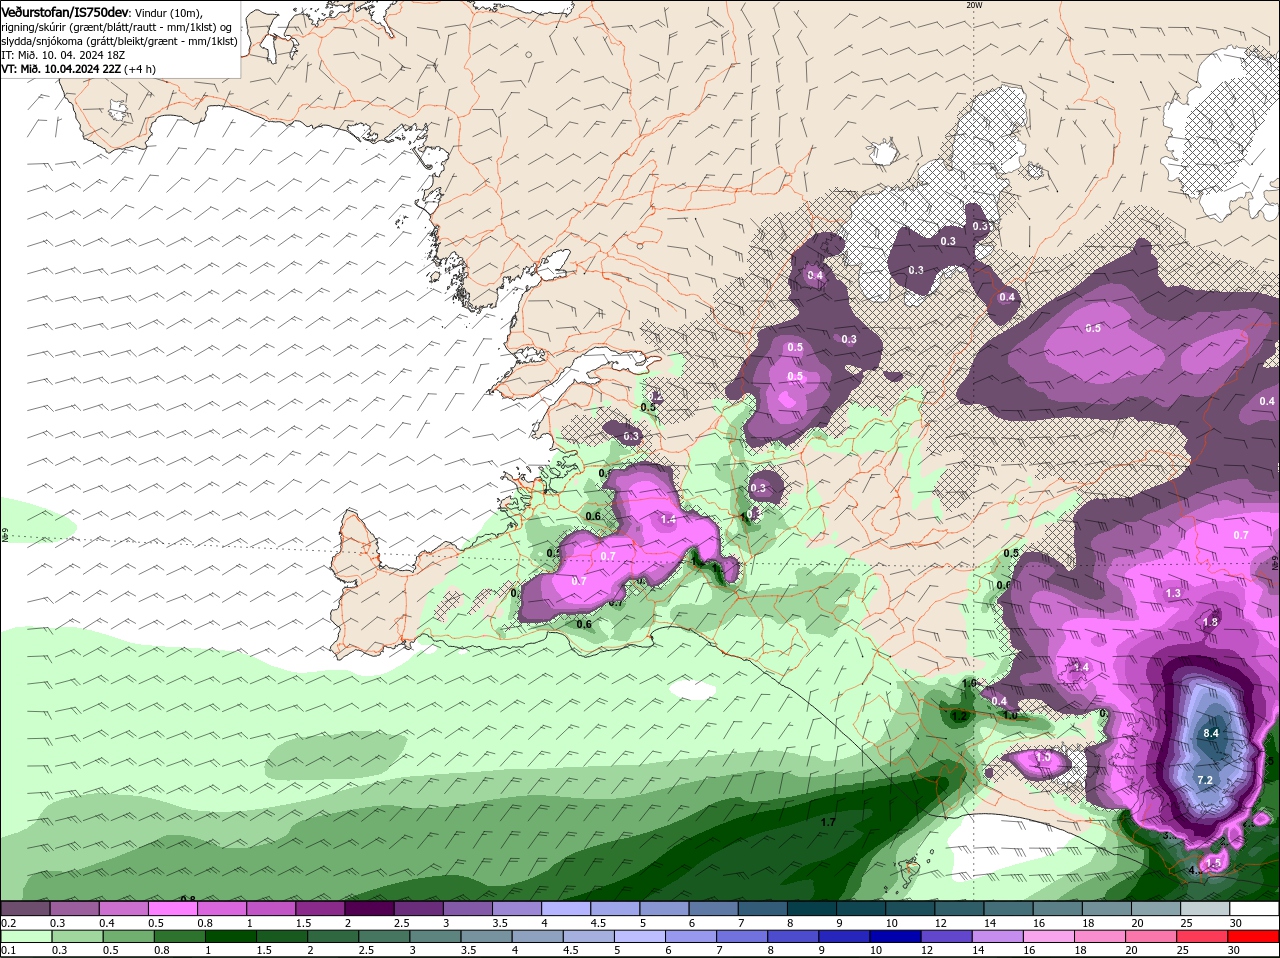Click the 0.4 label in the top legend row
Image resolution: width=1280 pixels, height=958 pixels.
click(x=106, y=923)
